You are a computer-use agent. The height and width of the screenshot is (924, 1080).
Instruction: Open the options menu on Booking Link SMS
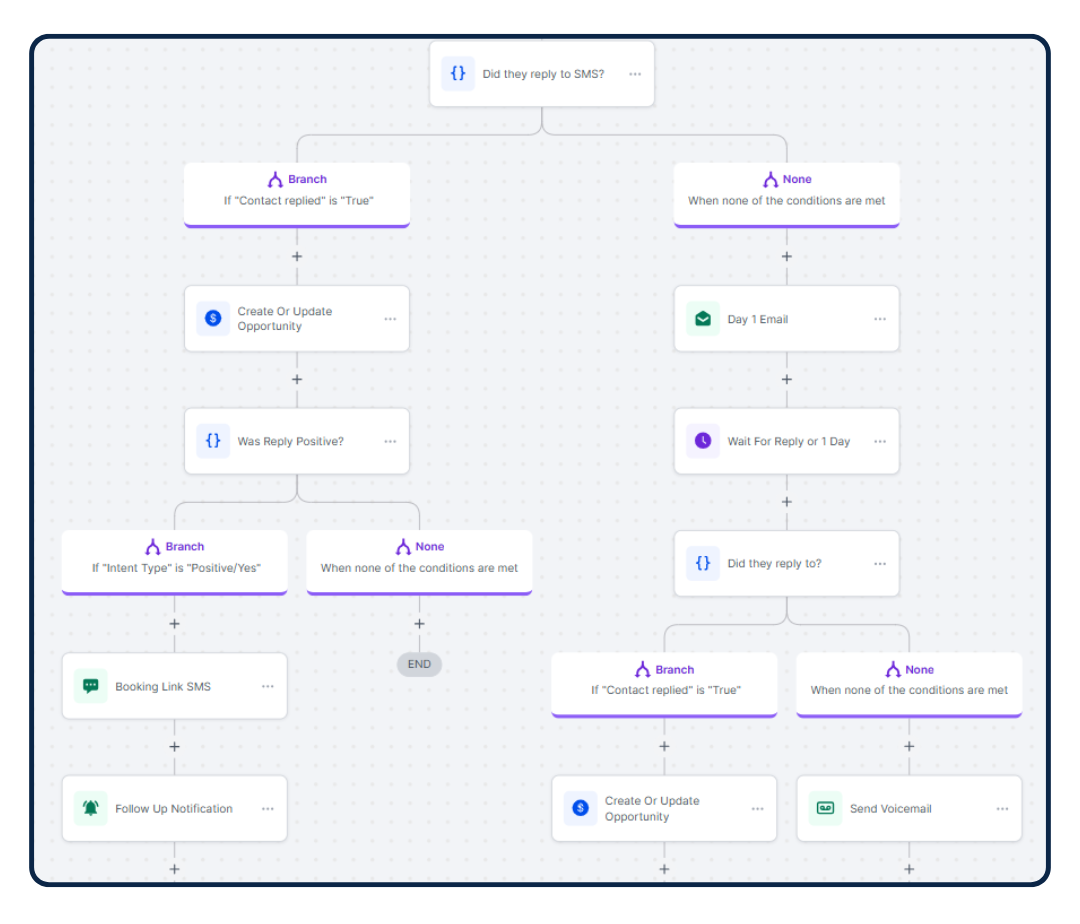pyautogui.click(x=268, y=686)
